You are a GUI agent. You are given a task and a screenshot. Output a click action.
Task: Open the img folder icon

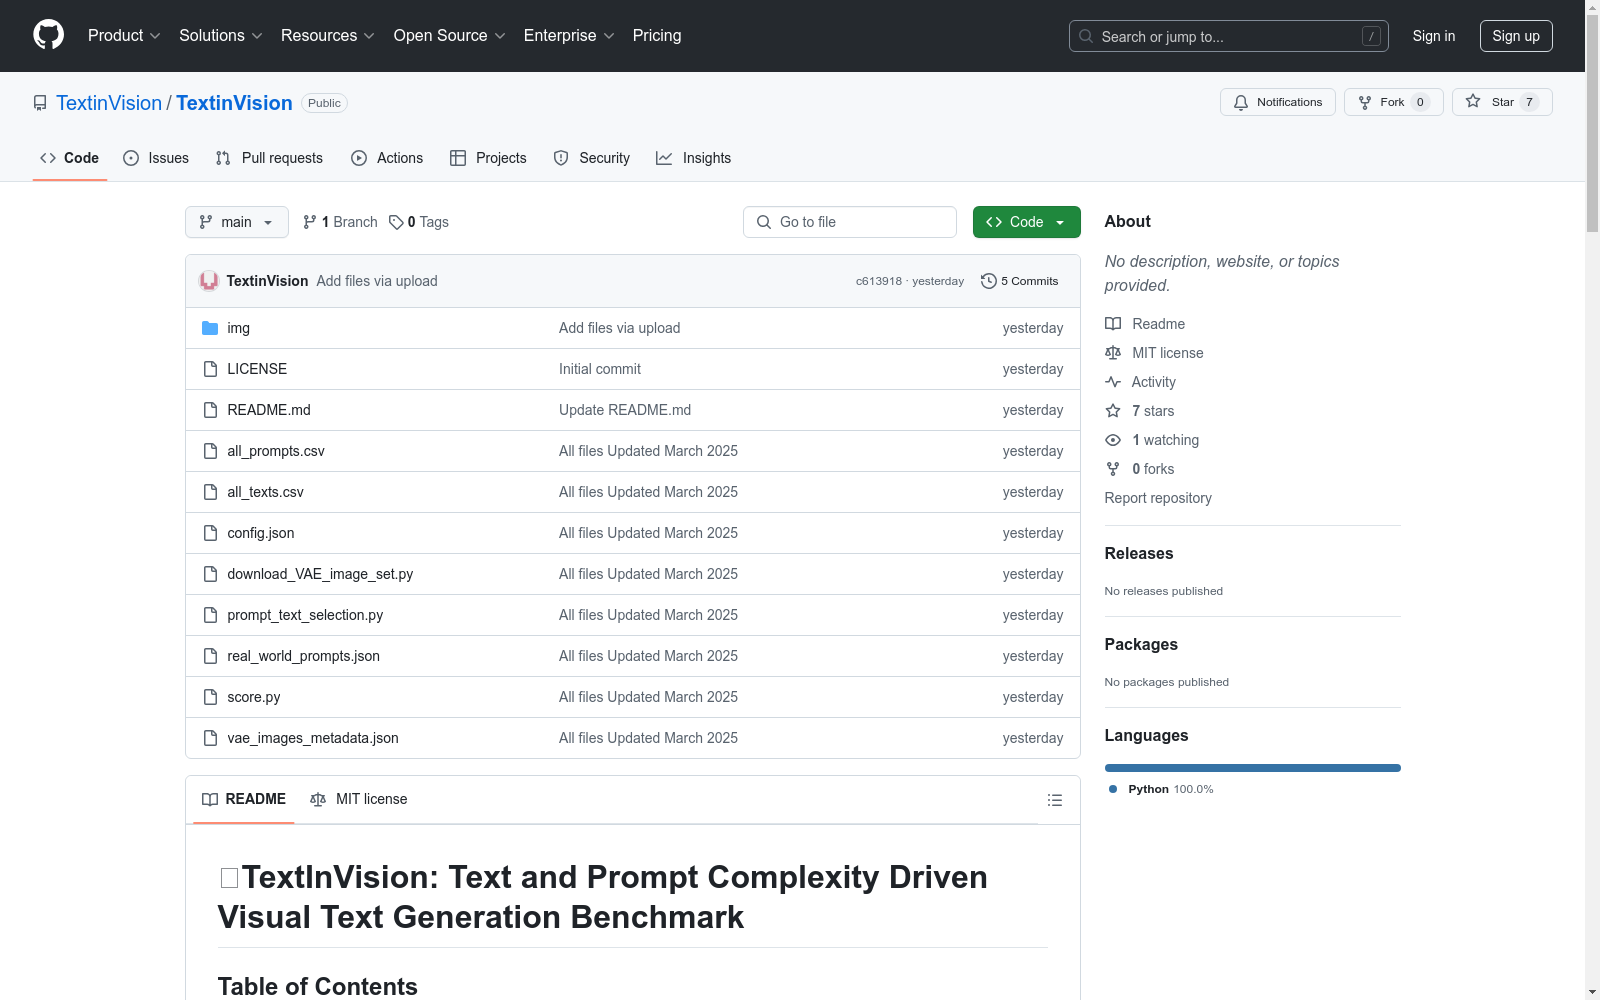pos(210,328)
